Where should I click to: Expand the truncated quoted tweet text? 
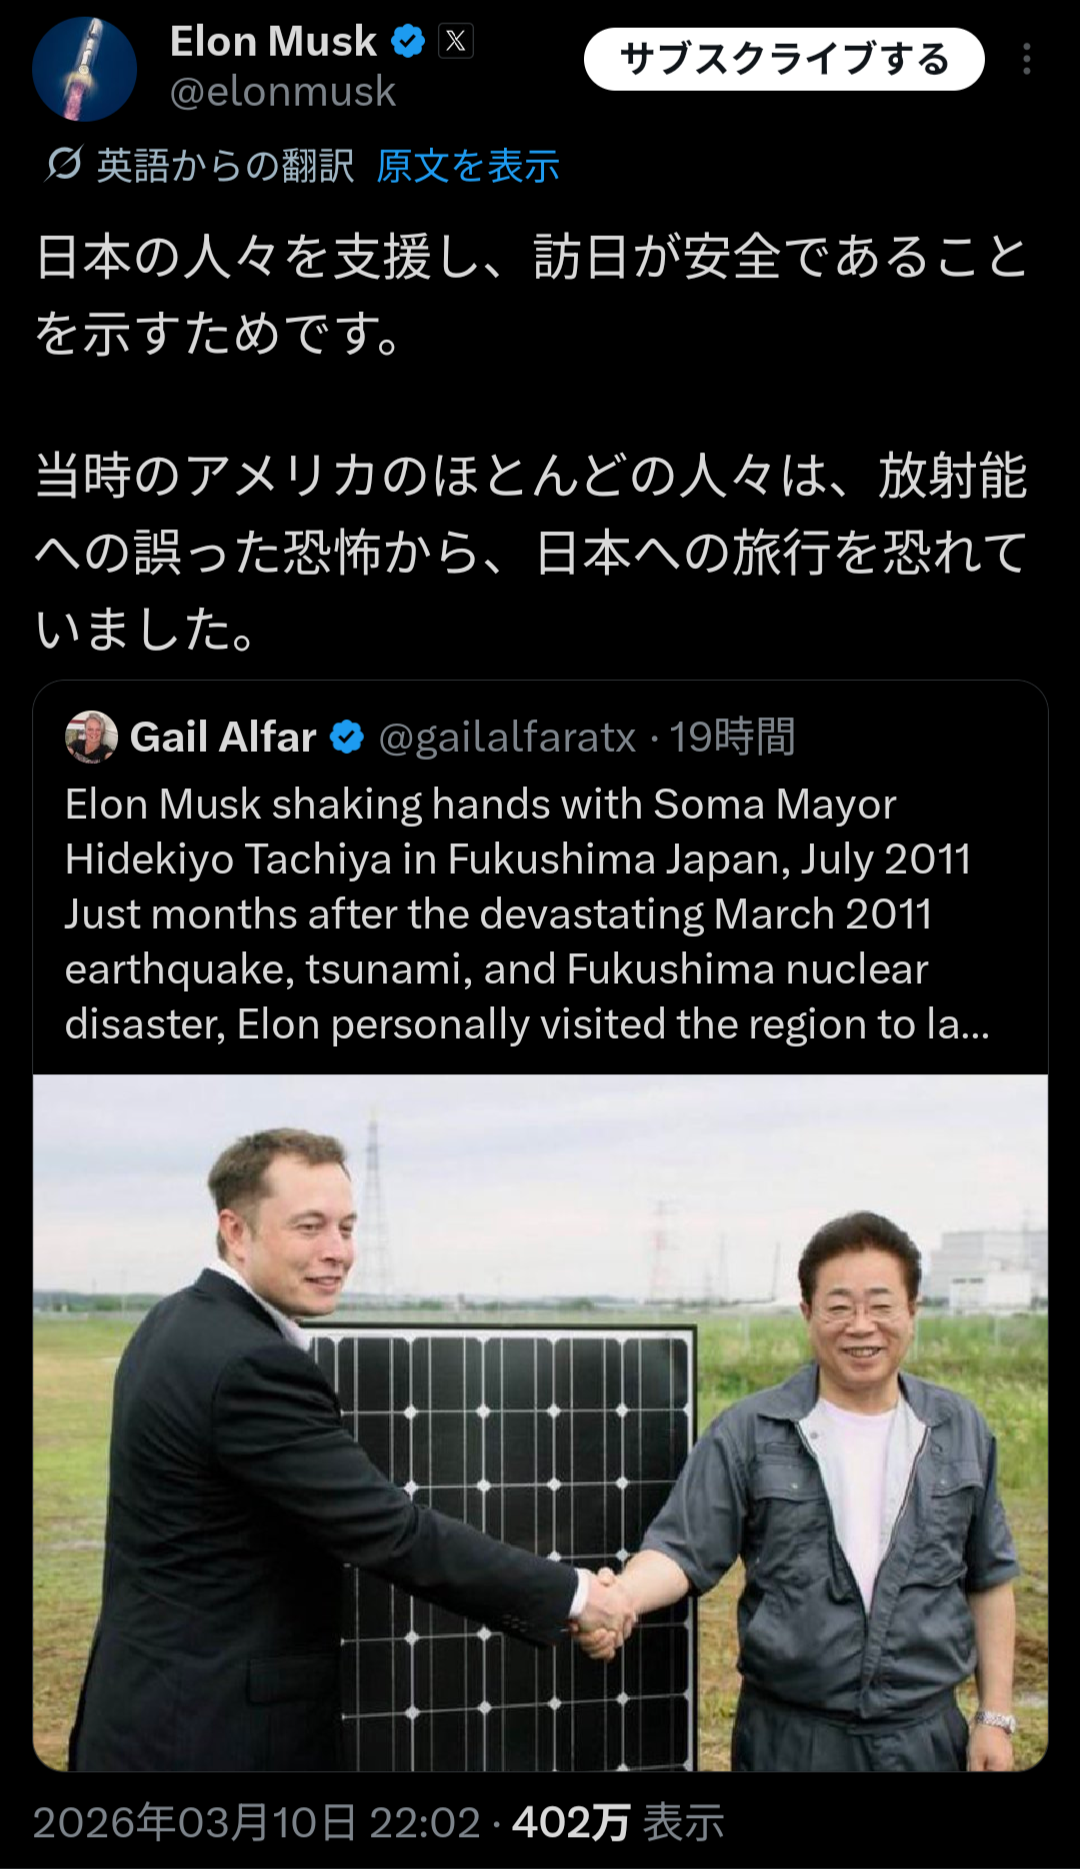tap(527, 914)
